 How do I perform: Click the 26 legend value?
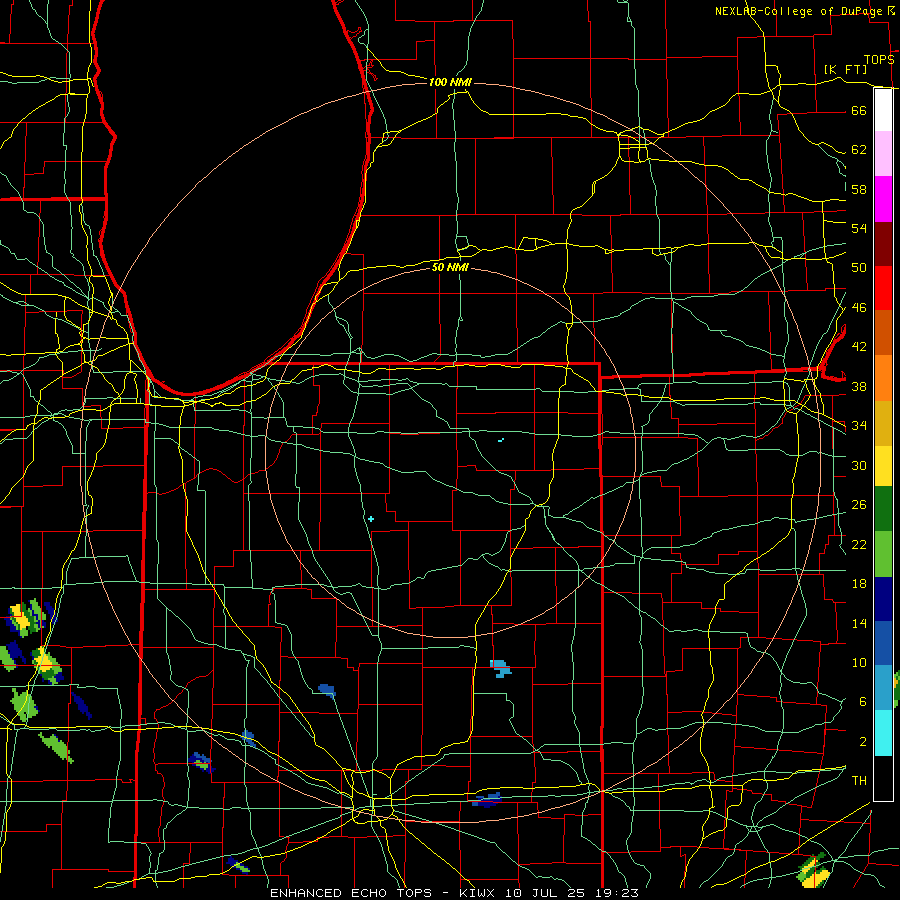click(859, 505)
